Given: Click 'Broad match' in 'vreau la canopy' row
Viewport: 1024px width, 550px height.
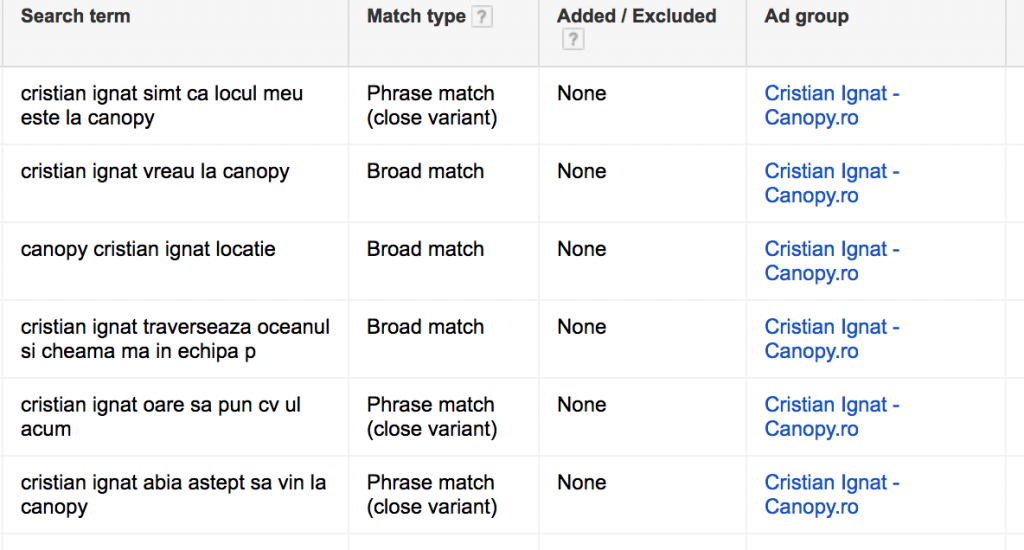Looking at the screenshot, I should pyautogui.click(x=425, y=172).
